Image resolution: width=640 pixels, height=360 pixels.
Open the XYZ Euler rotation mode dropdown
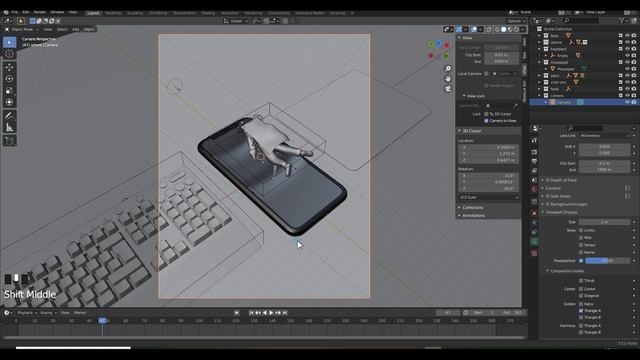click(x=489, y=198)
